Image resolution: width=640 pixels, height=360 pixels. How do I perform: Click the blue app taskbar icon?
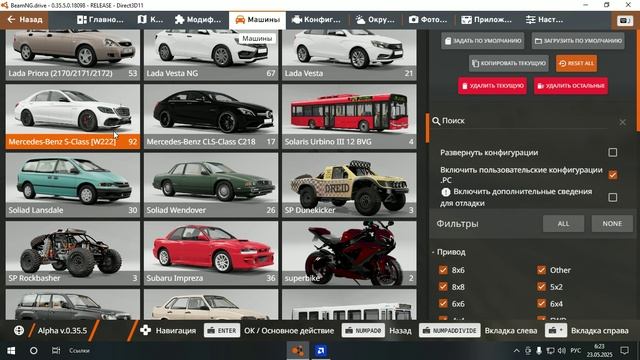pos(321,351)
